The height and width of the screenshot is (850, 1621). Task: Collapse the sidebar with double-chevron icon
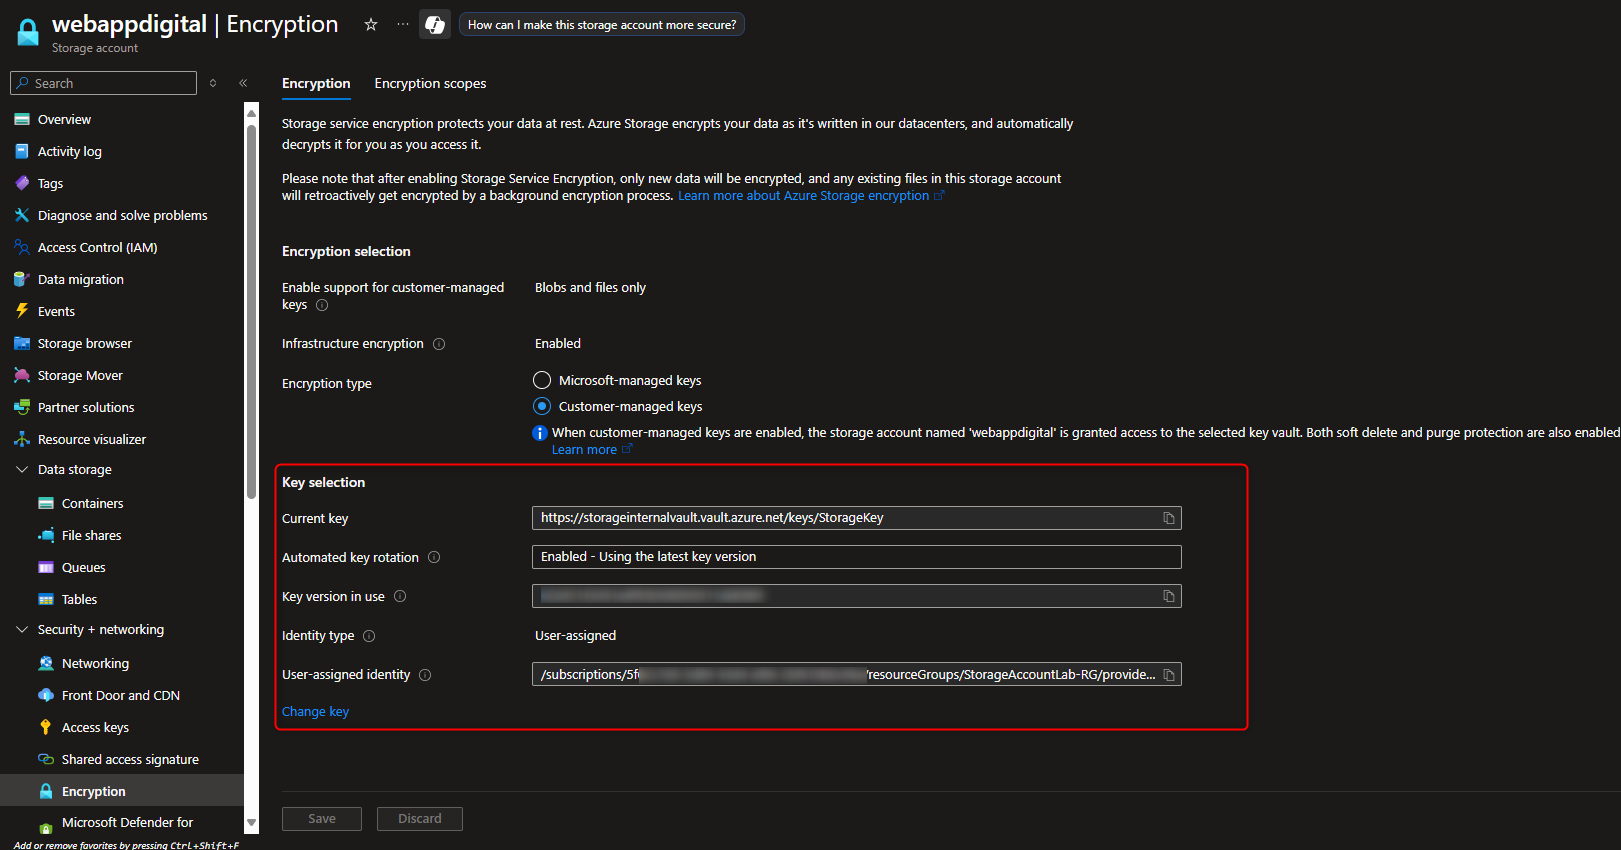pos(243,83)
